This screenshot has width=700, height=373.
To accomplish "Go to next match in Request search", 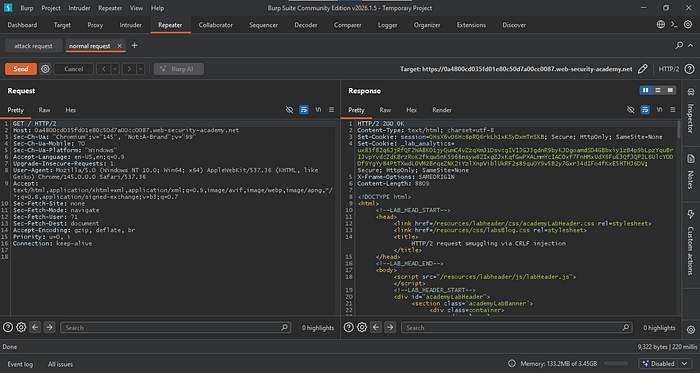I will [50, 327].
